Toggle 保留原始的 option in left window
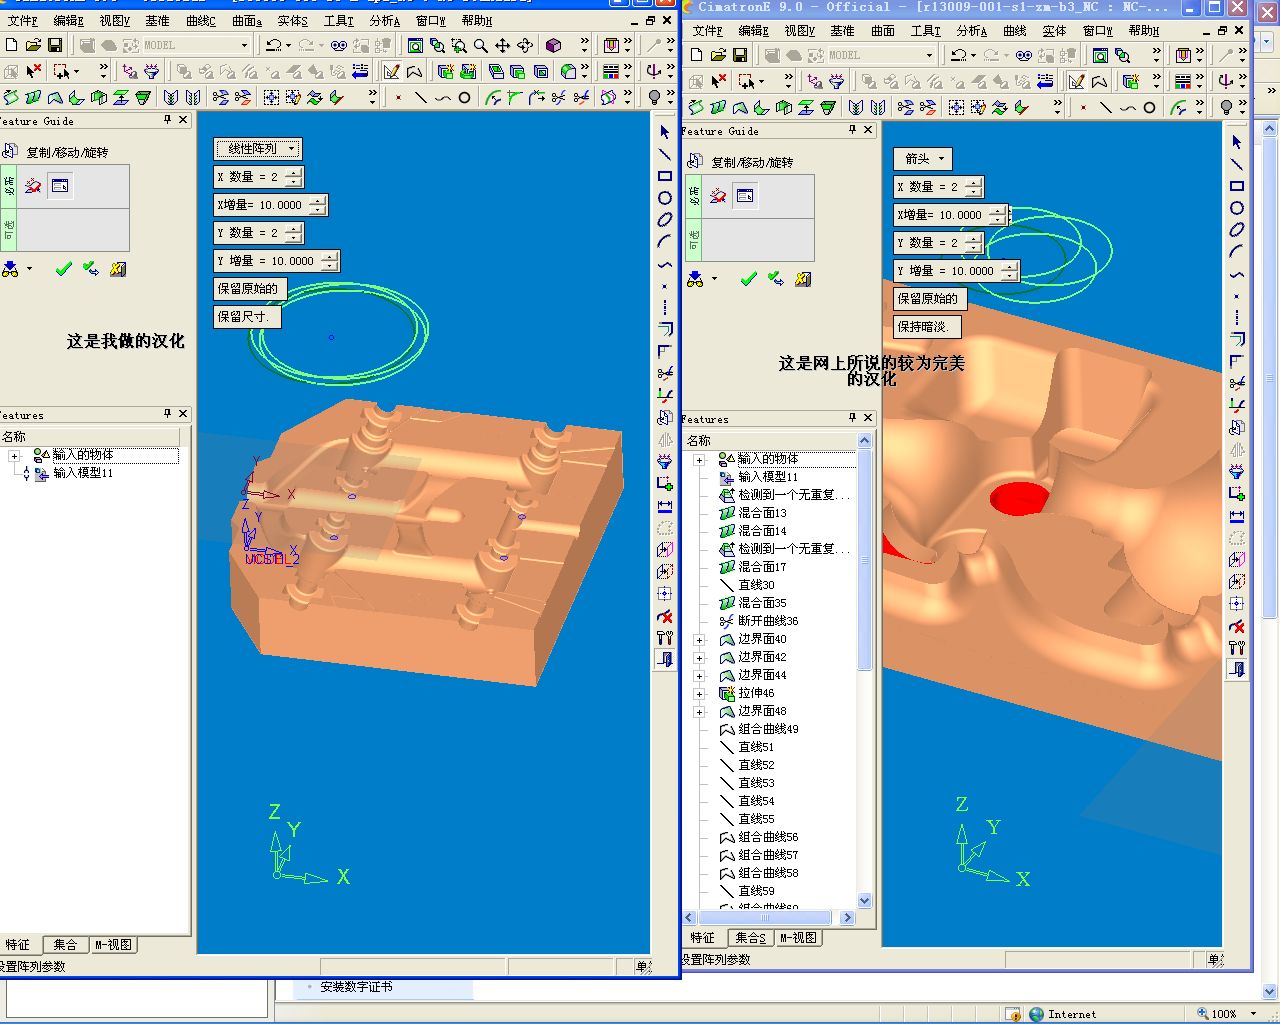Image resolution: width=1280 pixels, height=1024 pixels. coord(248,289)
